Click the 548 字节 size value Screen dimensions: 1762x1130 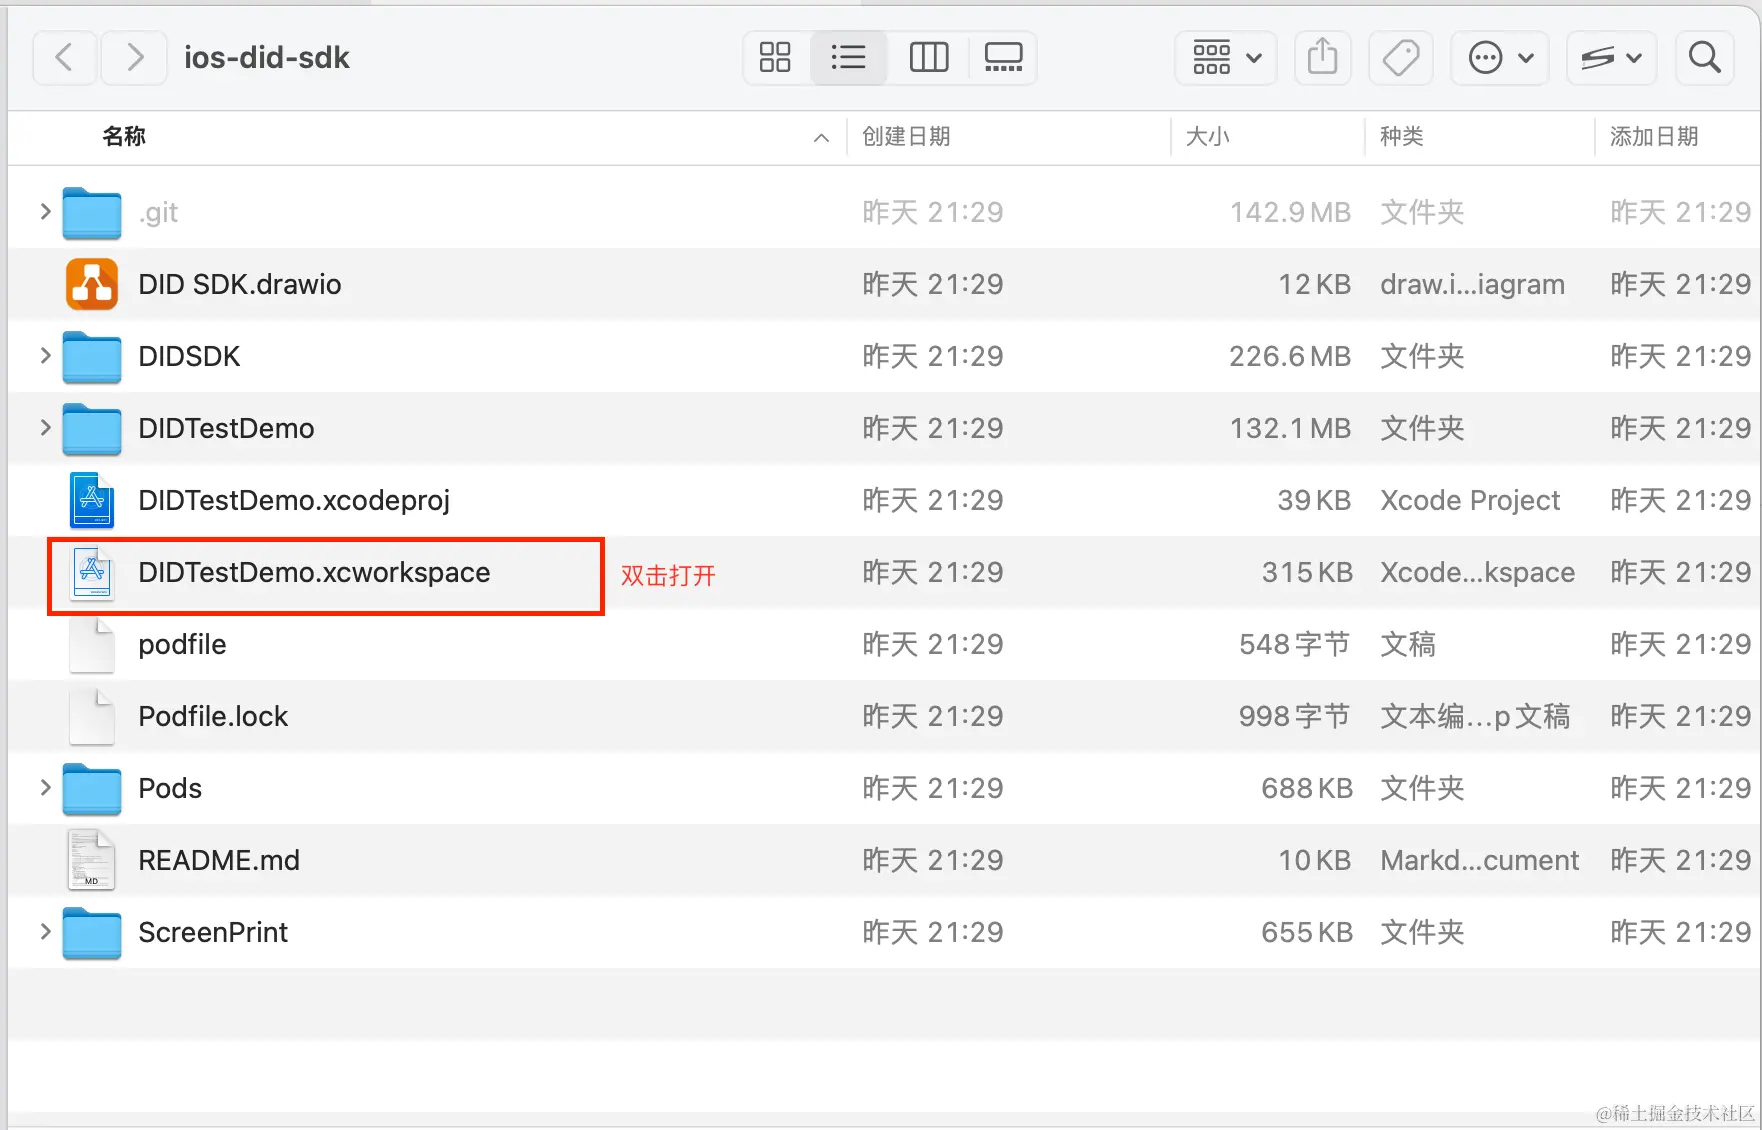point(1295,644)
